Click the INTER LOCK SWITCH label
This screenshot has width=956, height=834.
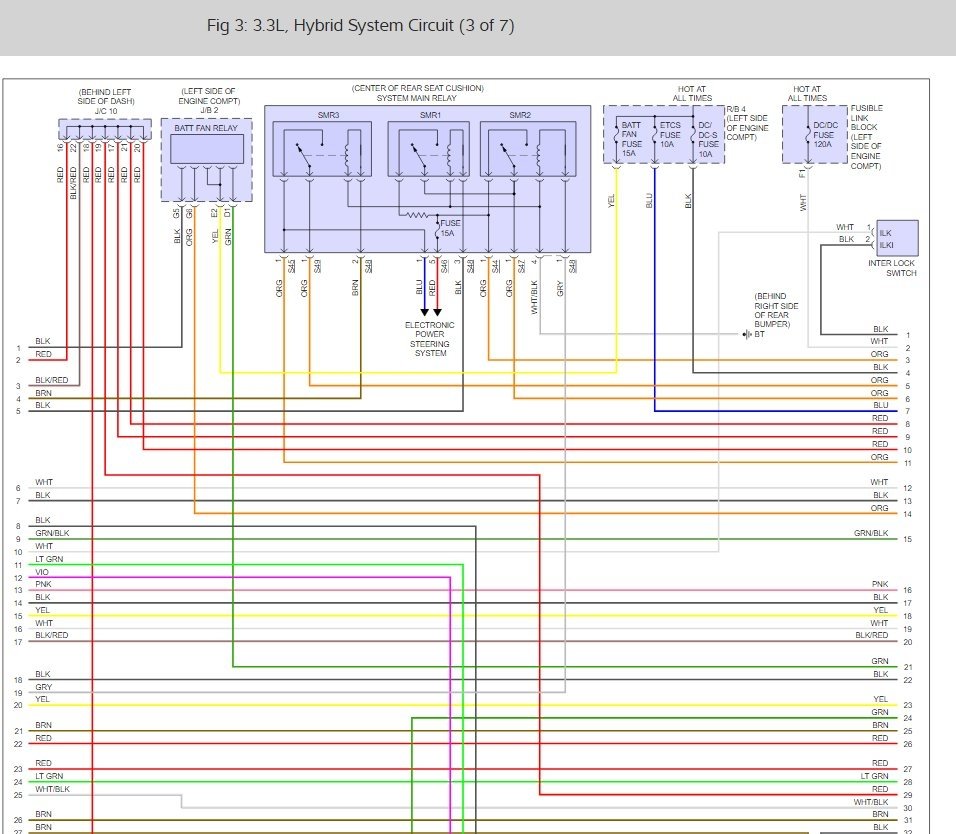point(891,268)
